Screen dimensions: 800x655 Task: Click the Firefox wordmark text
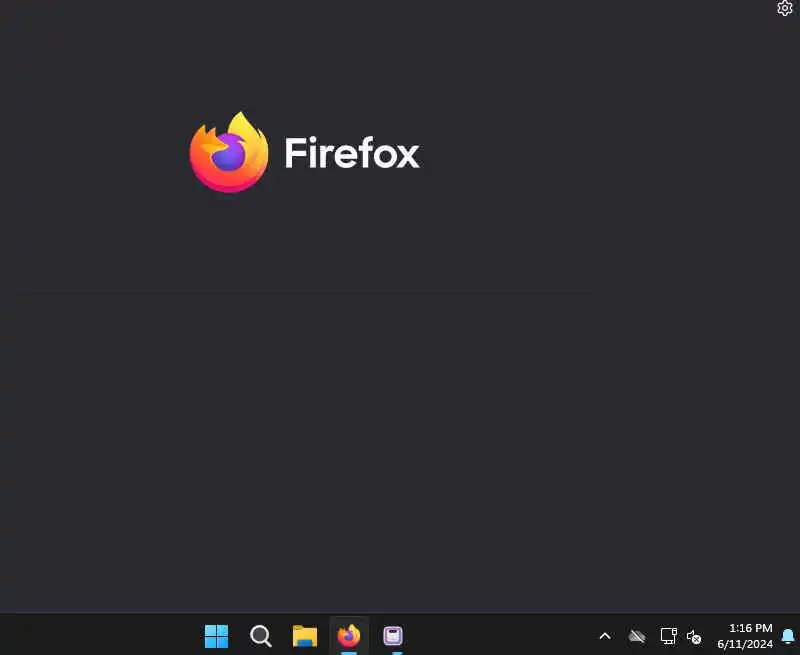pyautogui.click(x=352, y=152)
